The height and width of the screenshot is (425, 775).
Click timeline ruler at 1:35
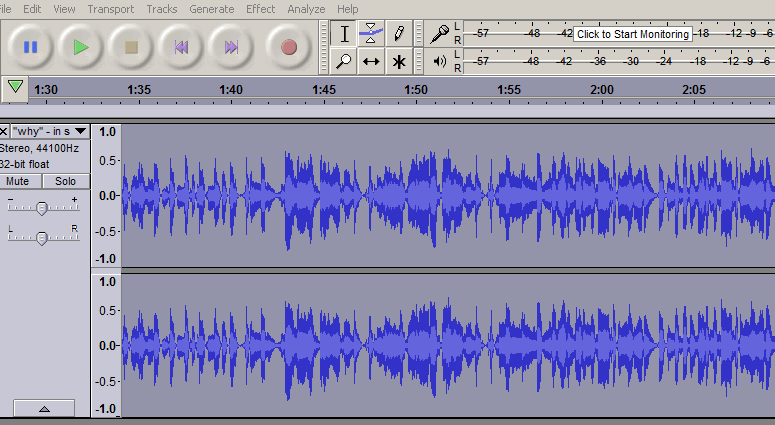139,90
